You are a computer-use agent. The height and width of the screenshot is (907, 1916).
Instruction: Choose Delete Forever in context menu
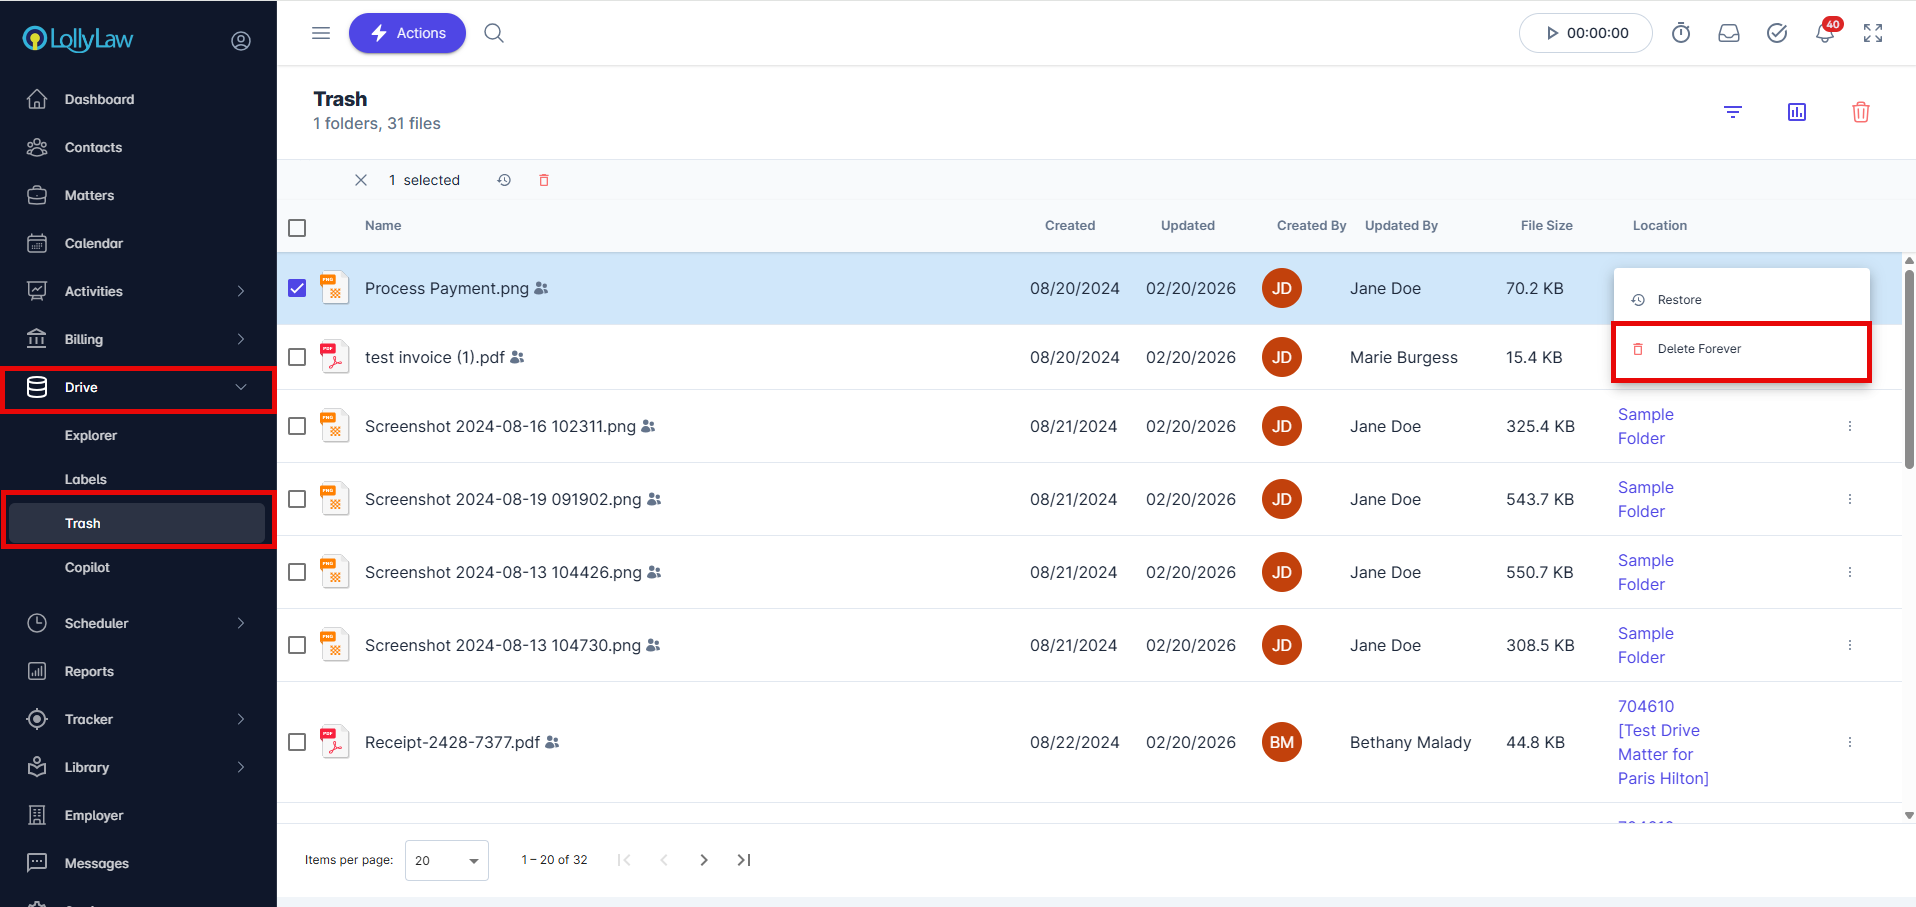coord(1741,349)
